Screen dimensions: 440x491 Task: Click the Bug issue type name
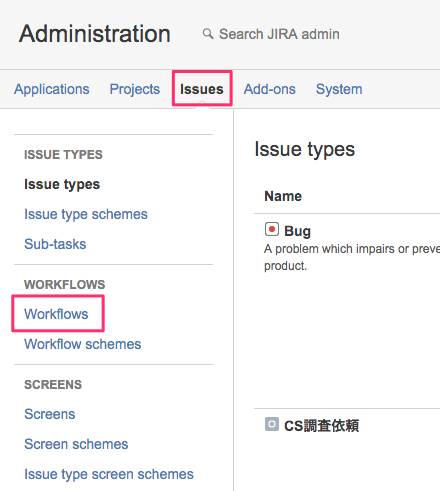tap(297, 231)
